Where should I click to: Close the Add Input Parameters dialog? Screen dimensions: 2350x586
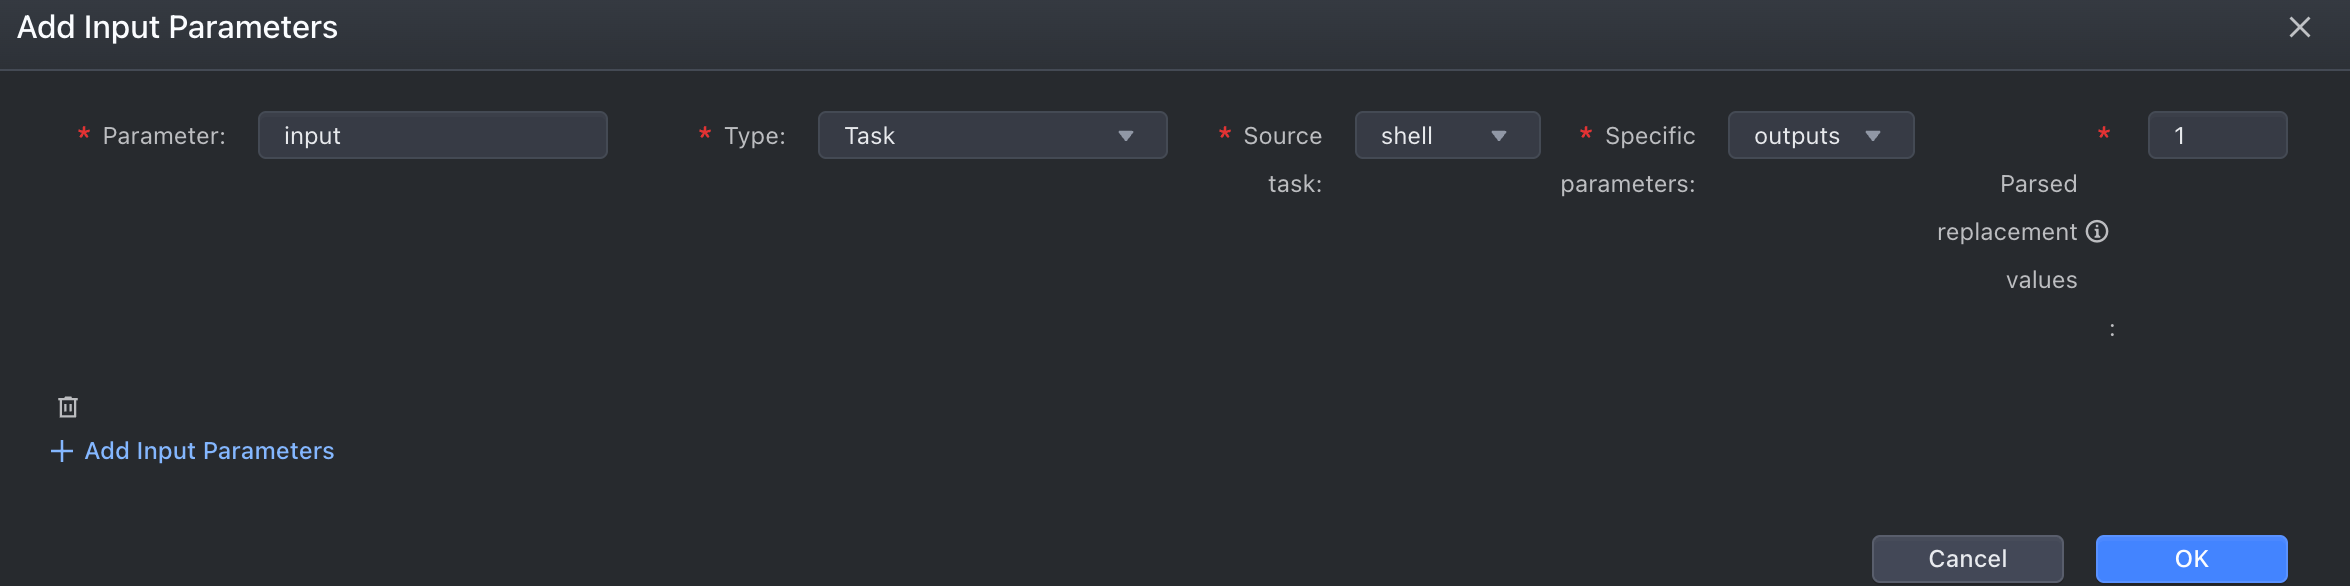point(2299,27)
